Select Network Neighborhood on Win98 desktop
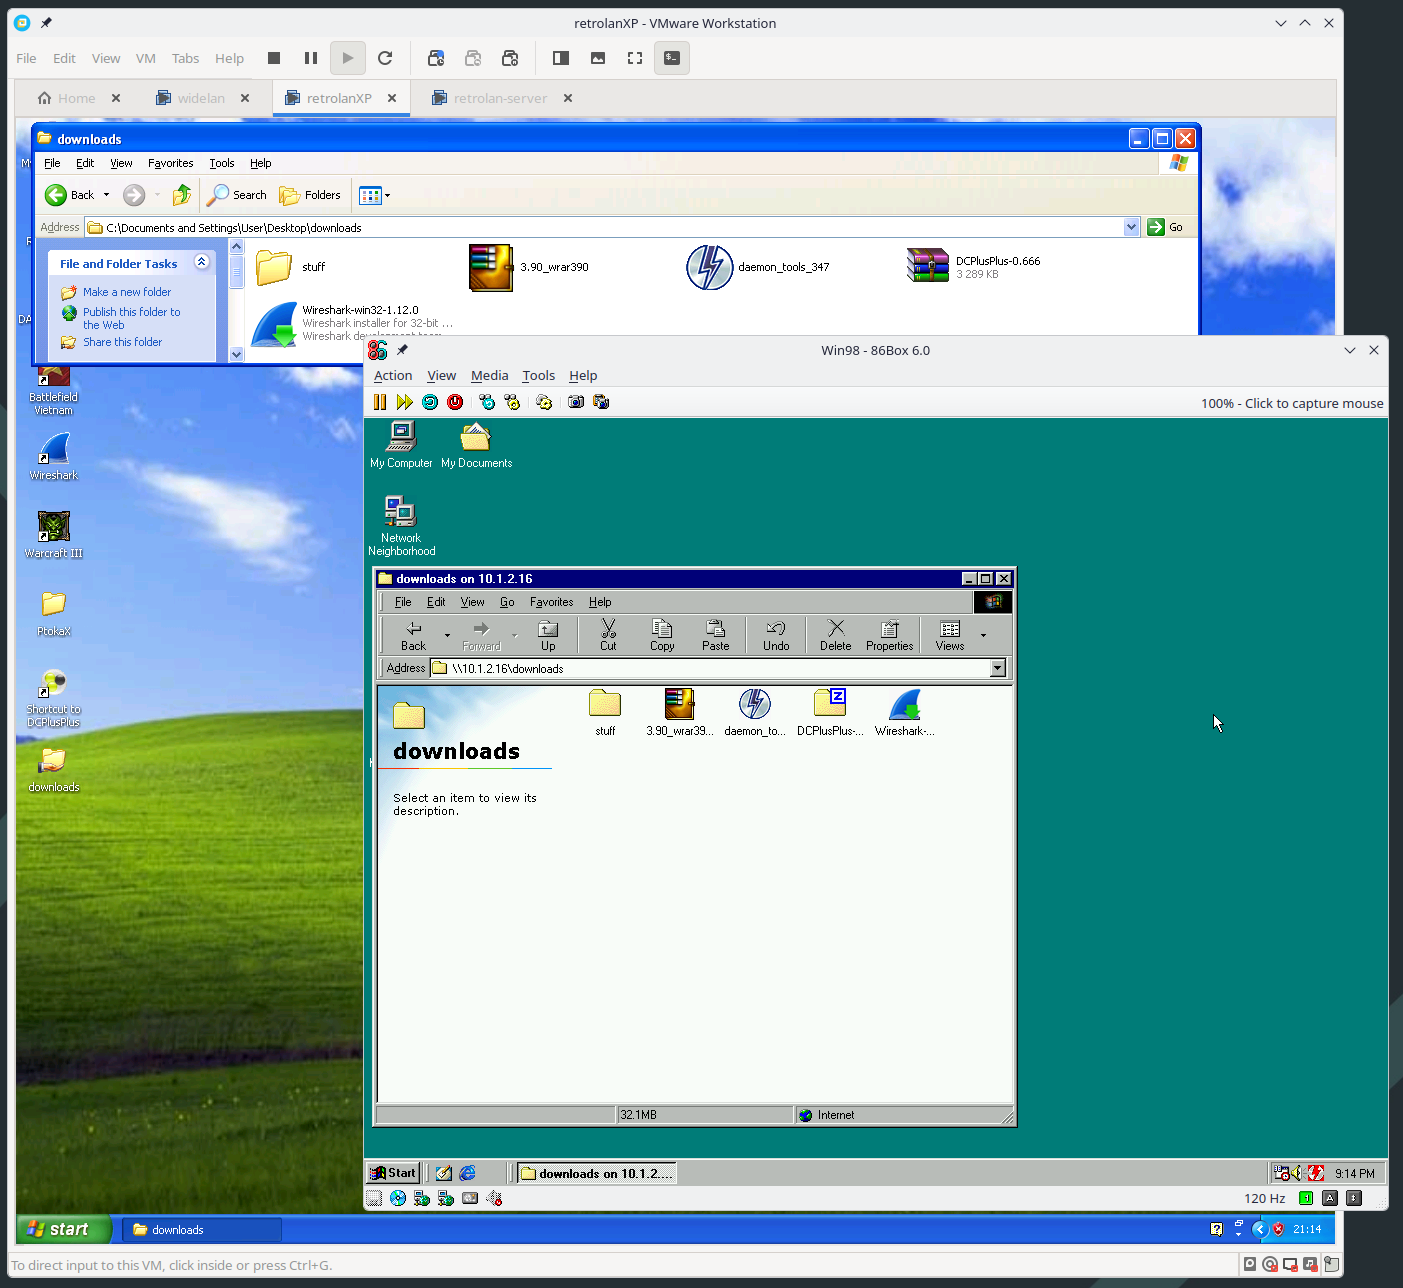 pos(401,526)
